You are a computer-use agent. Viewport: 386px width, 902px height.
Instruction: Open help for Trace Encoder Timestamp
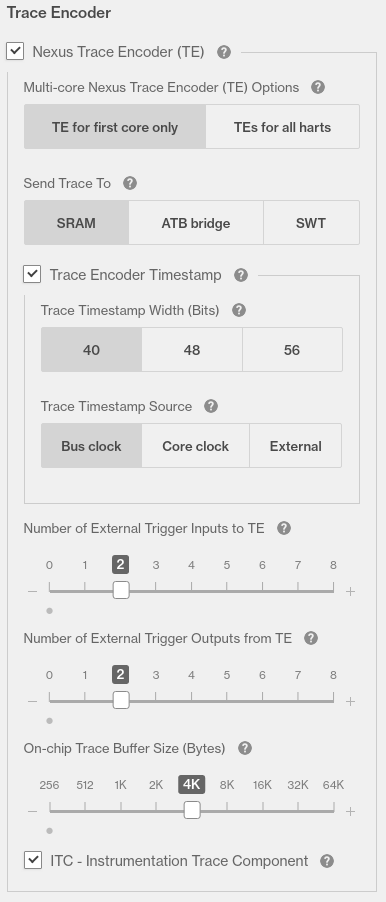click(241, 275)
